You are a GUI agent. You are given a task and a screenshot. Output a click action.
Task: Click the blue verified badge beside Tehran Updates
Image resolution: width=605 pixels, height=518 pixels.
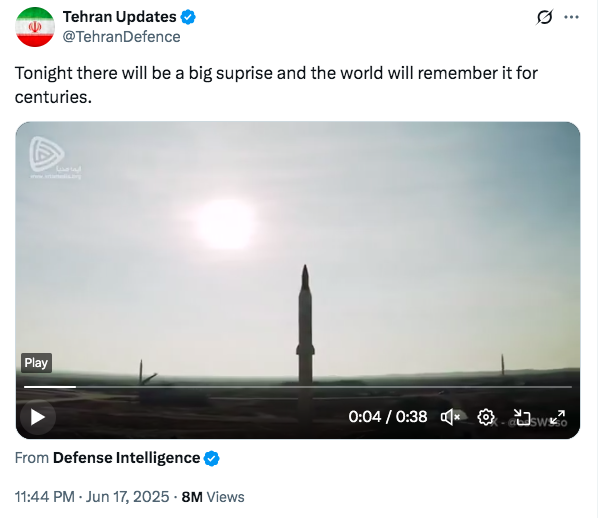[188, 17]
